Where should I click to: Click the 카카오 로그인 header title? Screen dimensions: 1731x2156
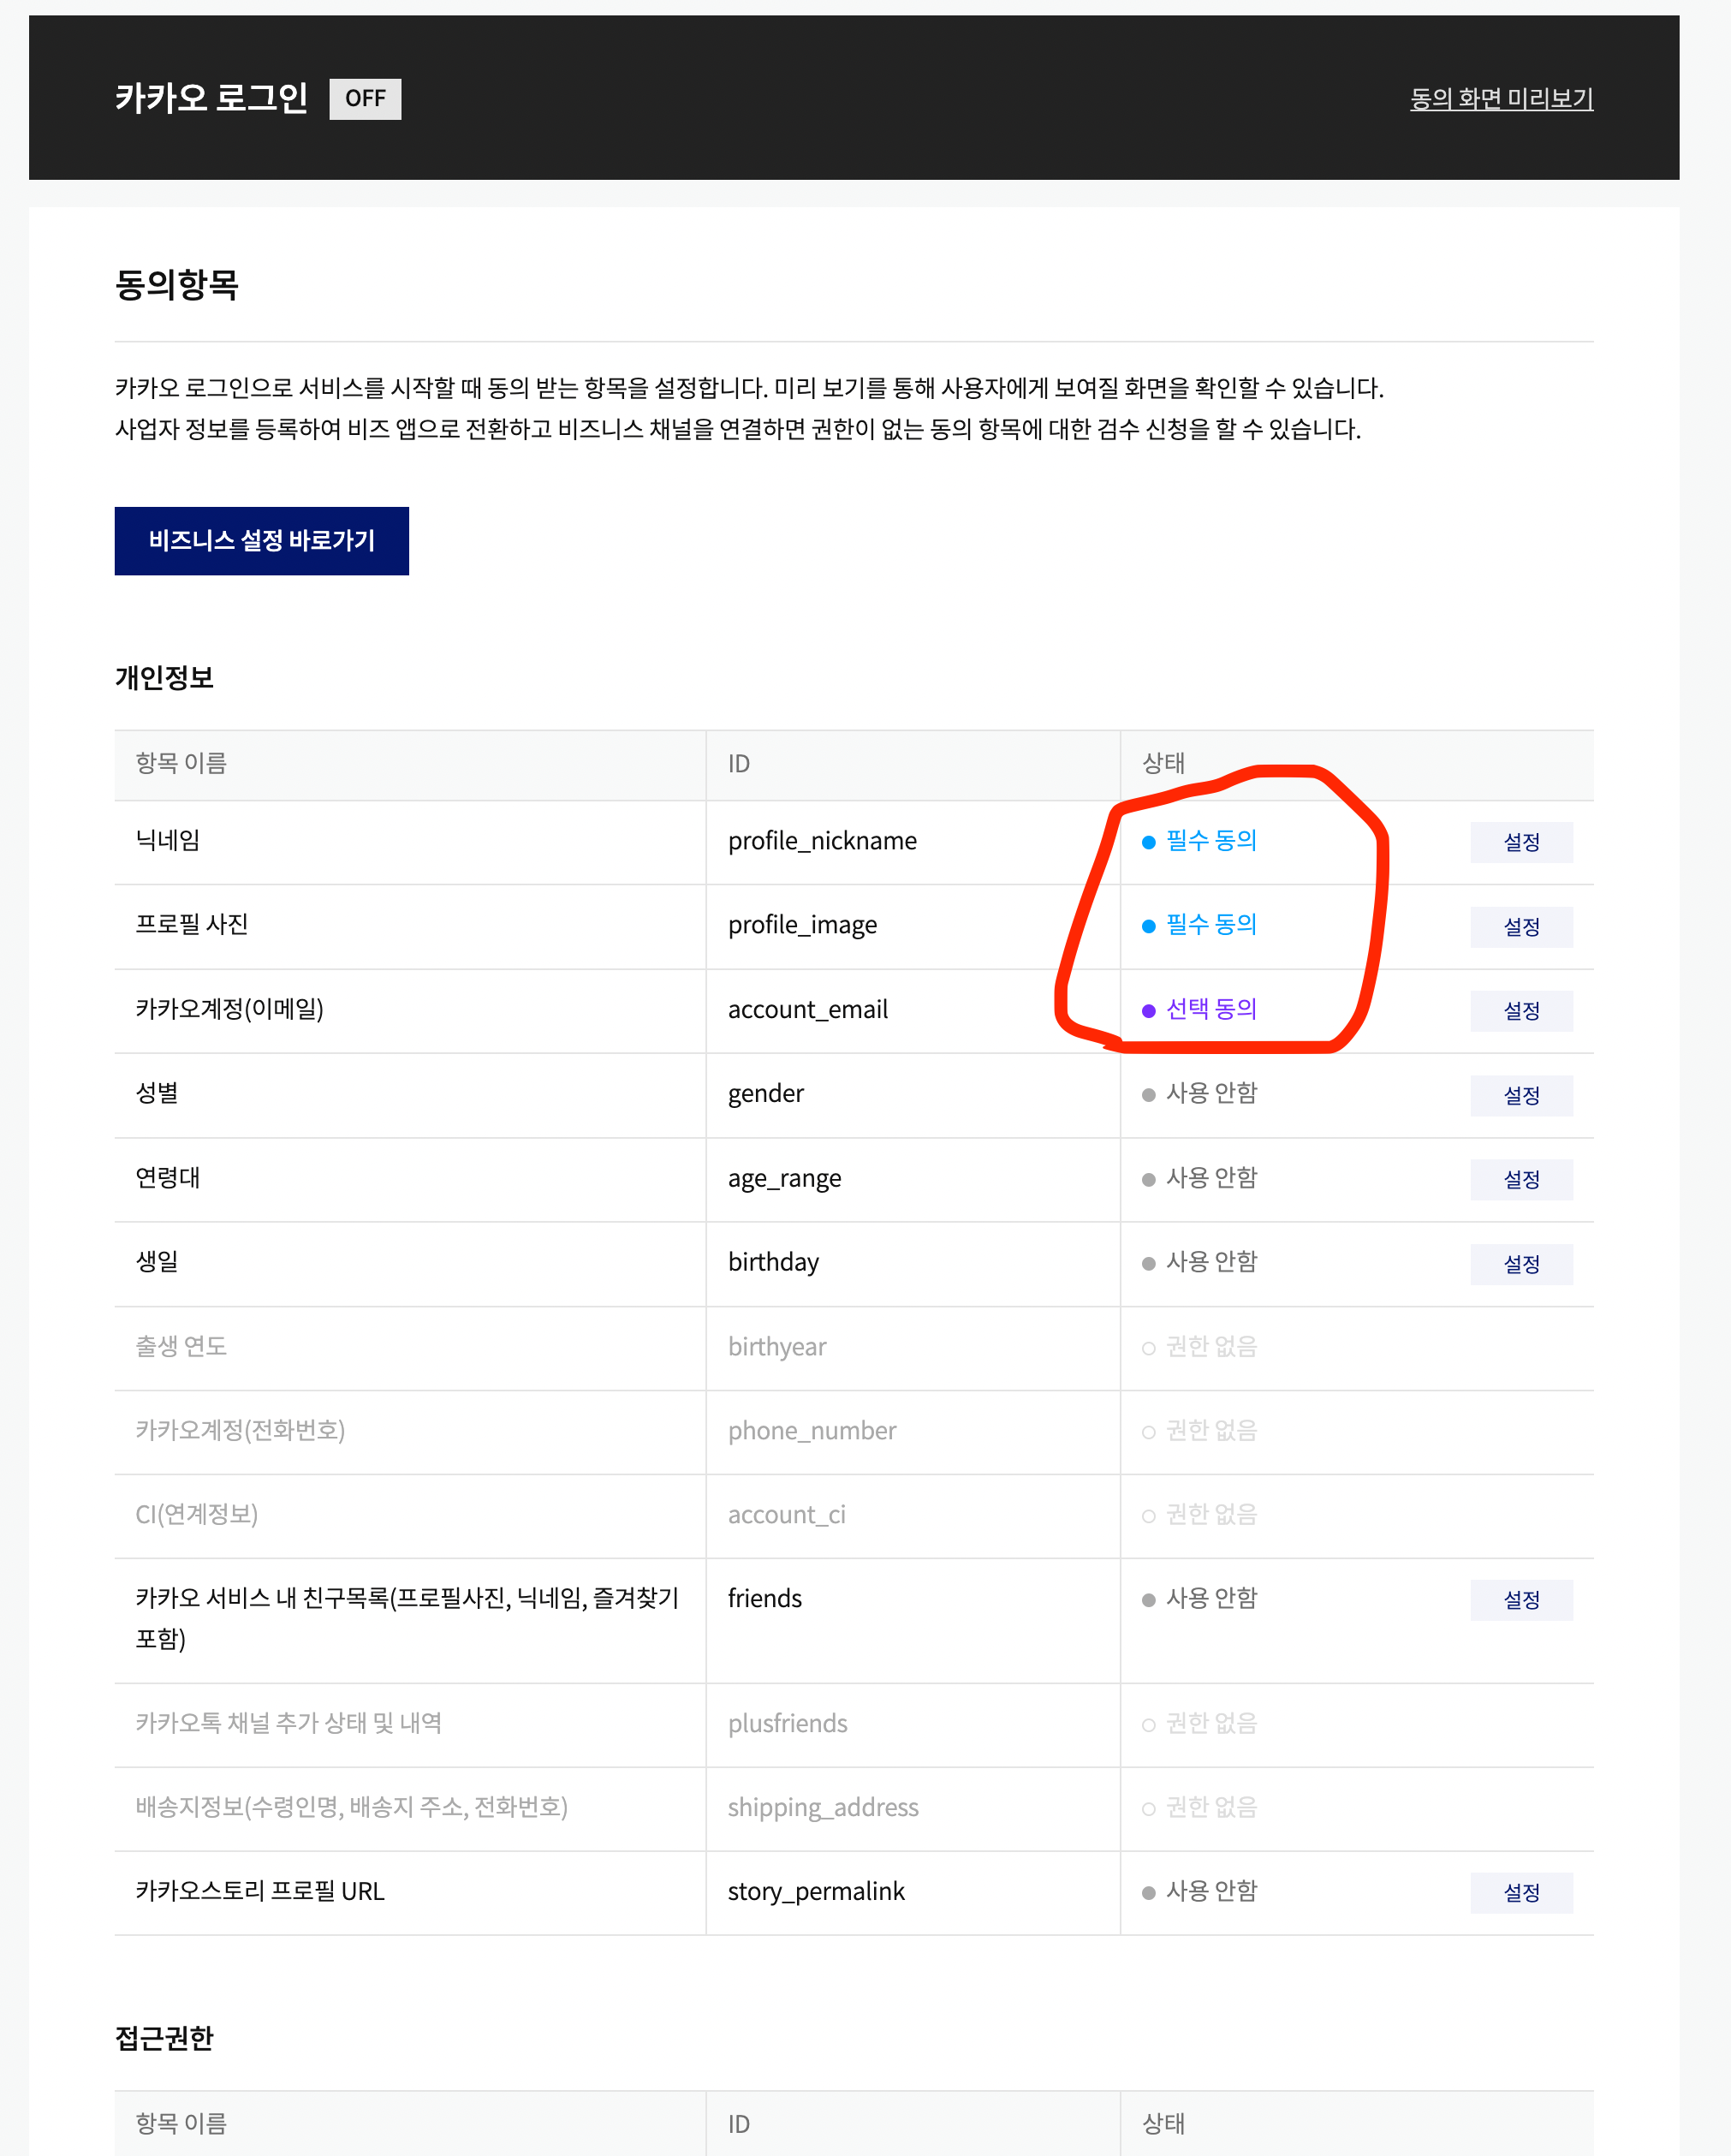(211, 98)
